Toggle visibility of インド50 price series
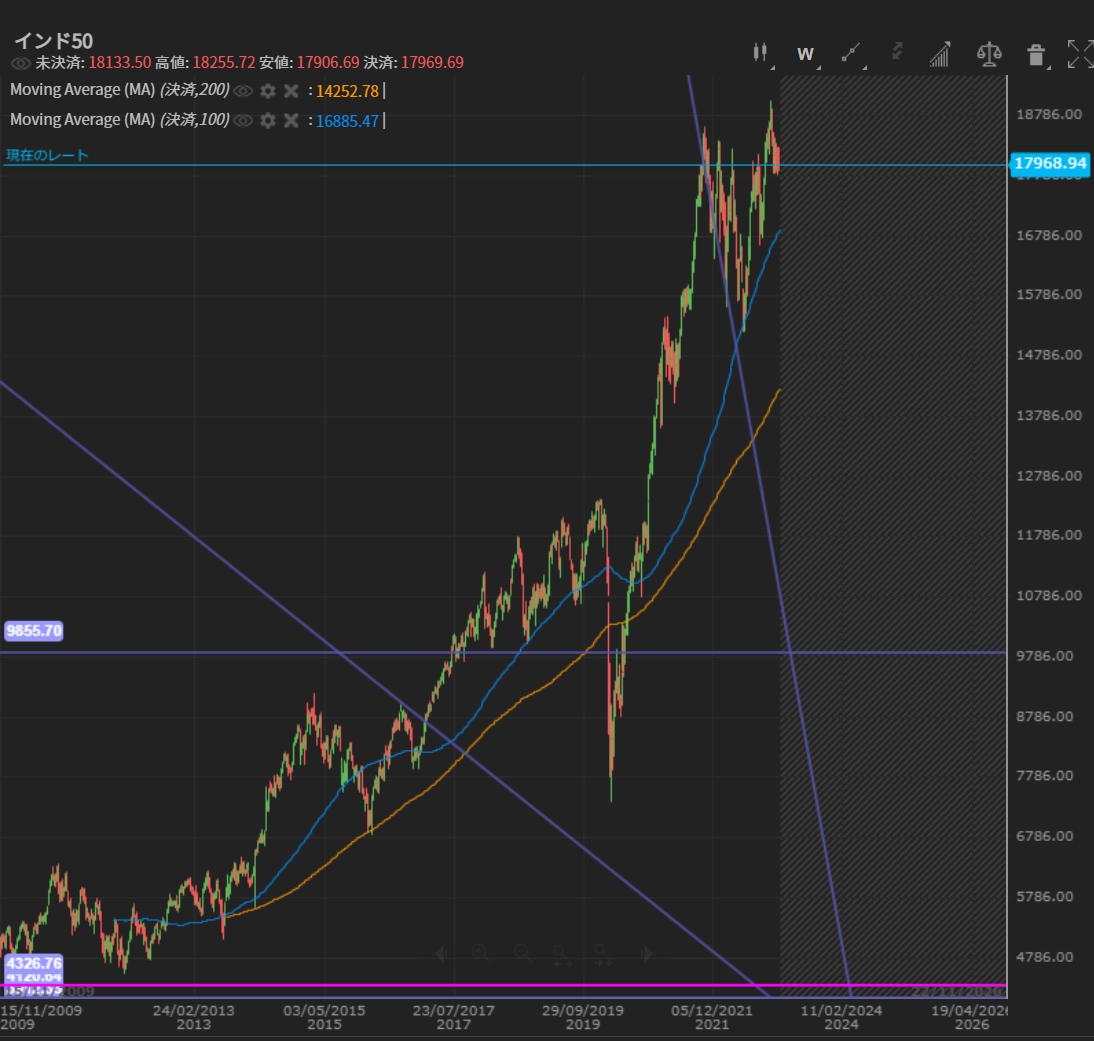This screenshot has height=1041, width=1094. click(x=20, y=63)
